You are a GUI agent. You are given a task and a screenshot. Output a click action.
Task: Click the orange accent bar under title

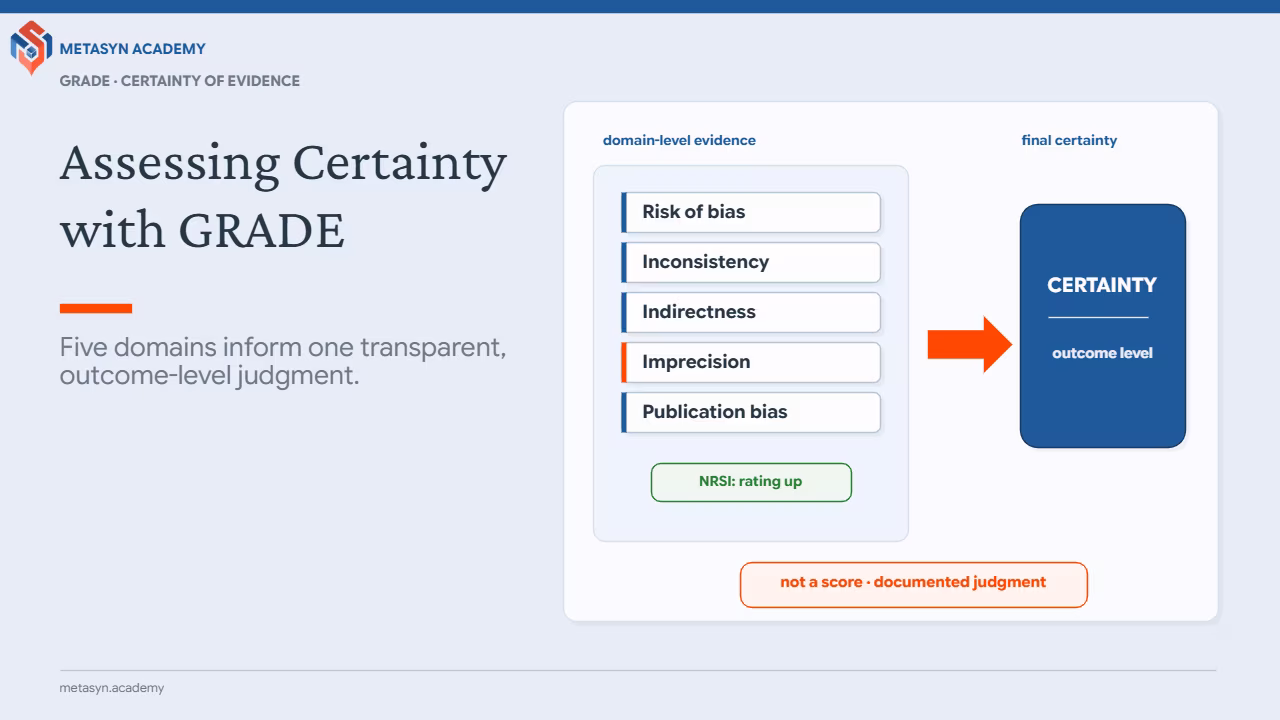pos(96,309)
